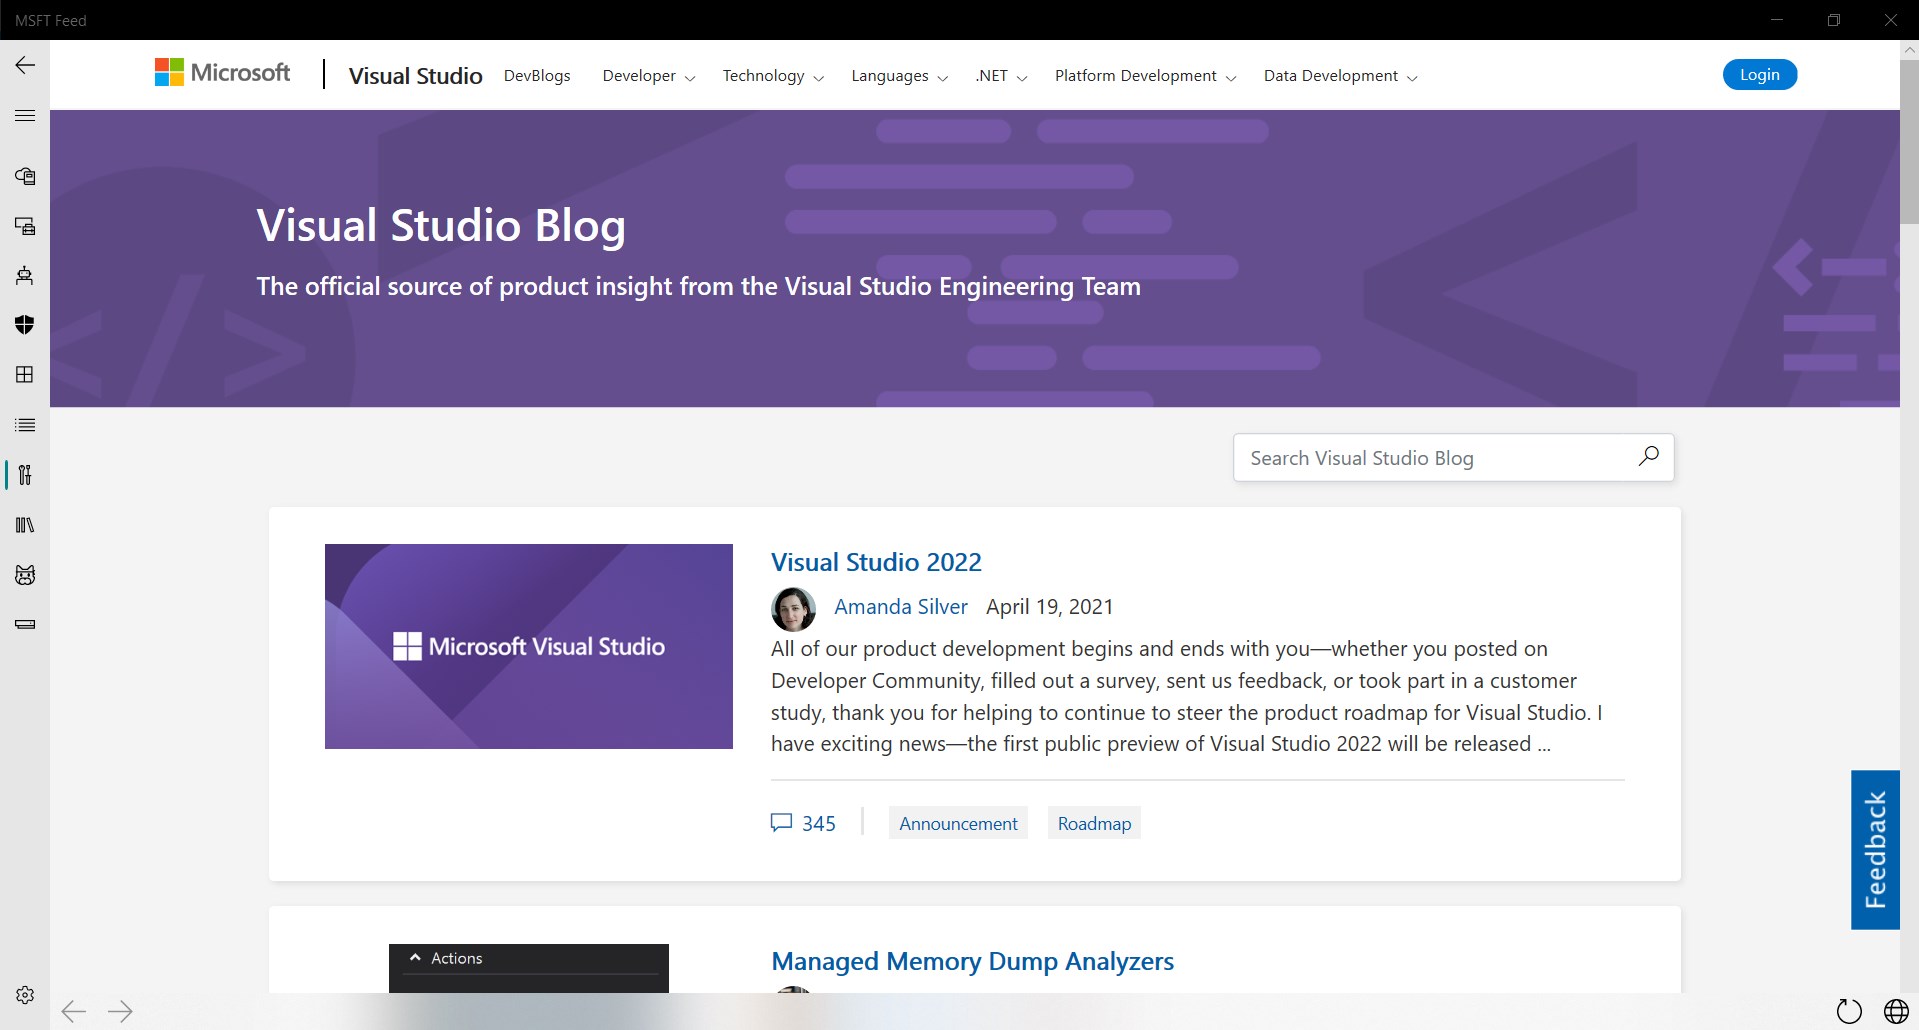
Task: Select the security shield sidebar icon
Action: (25, 325)
